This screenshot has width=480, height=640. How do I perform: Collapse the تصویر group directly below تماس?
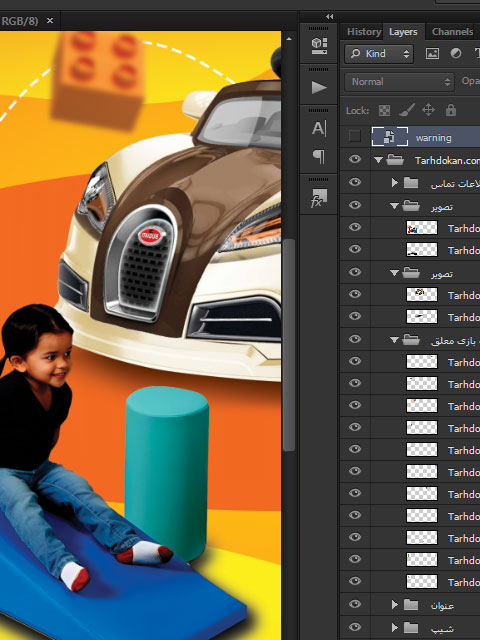click(394, 207)
